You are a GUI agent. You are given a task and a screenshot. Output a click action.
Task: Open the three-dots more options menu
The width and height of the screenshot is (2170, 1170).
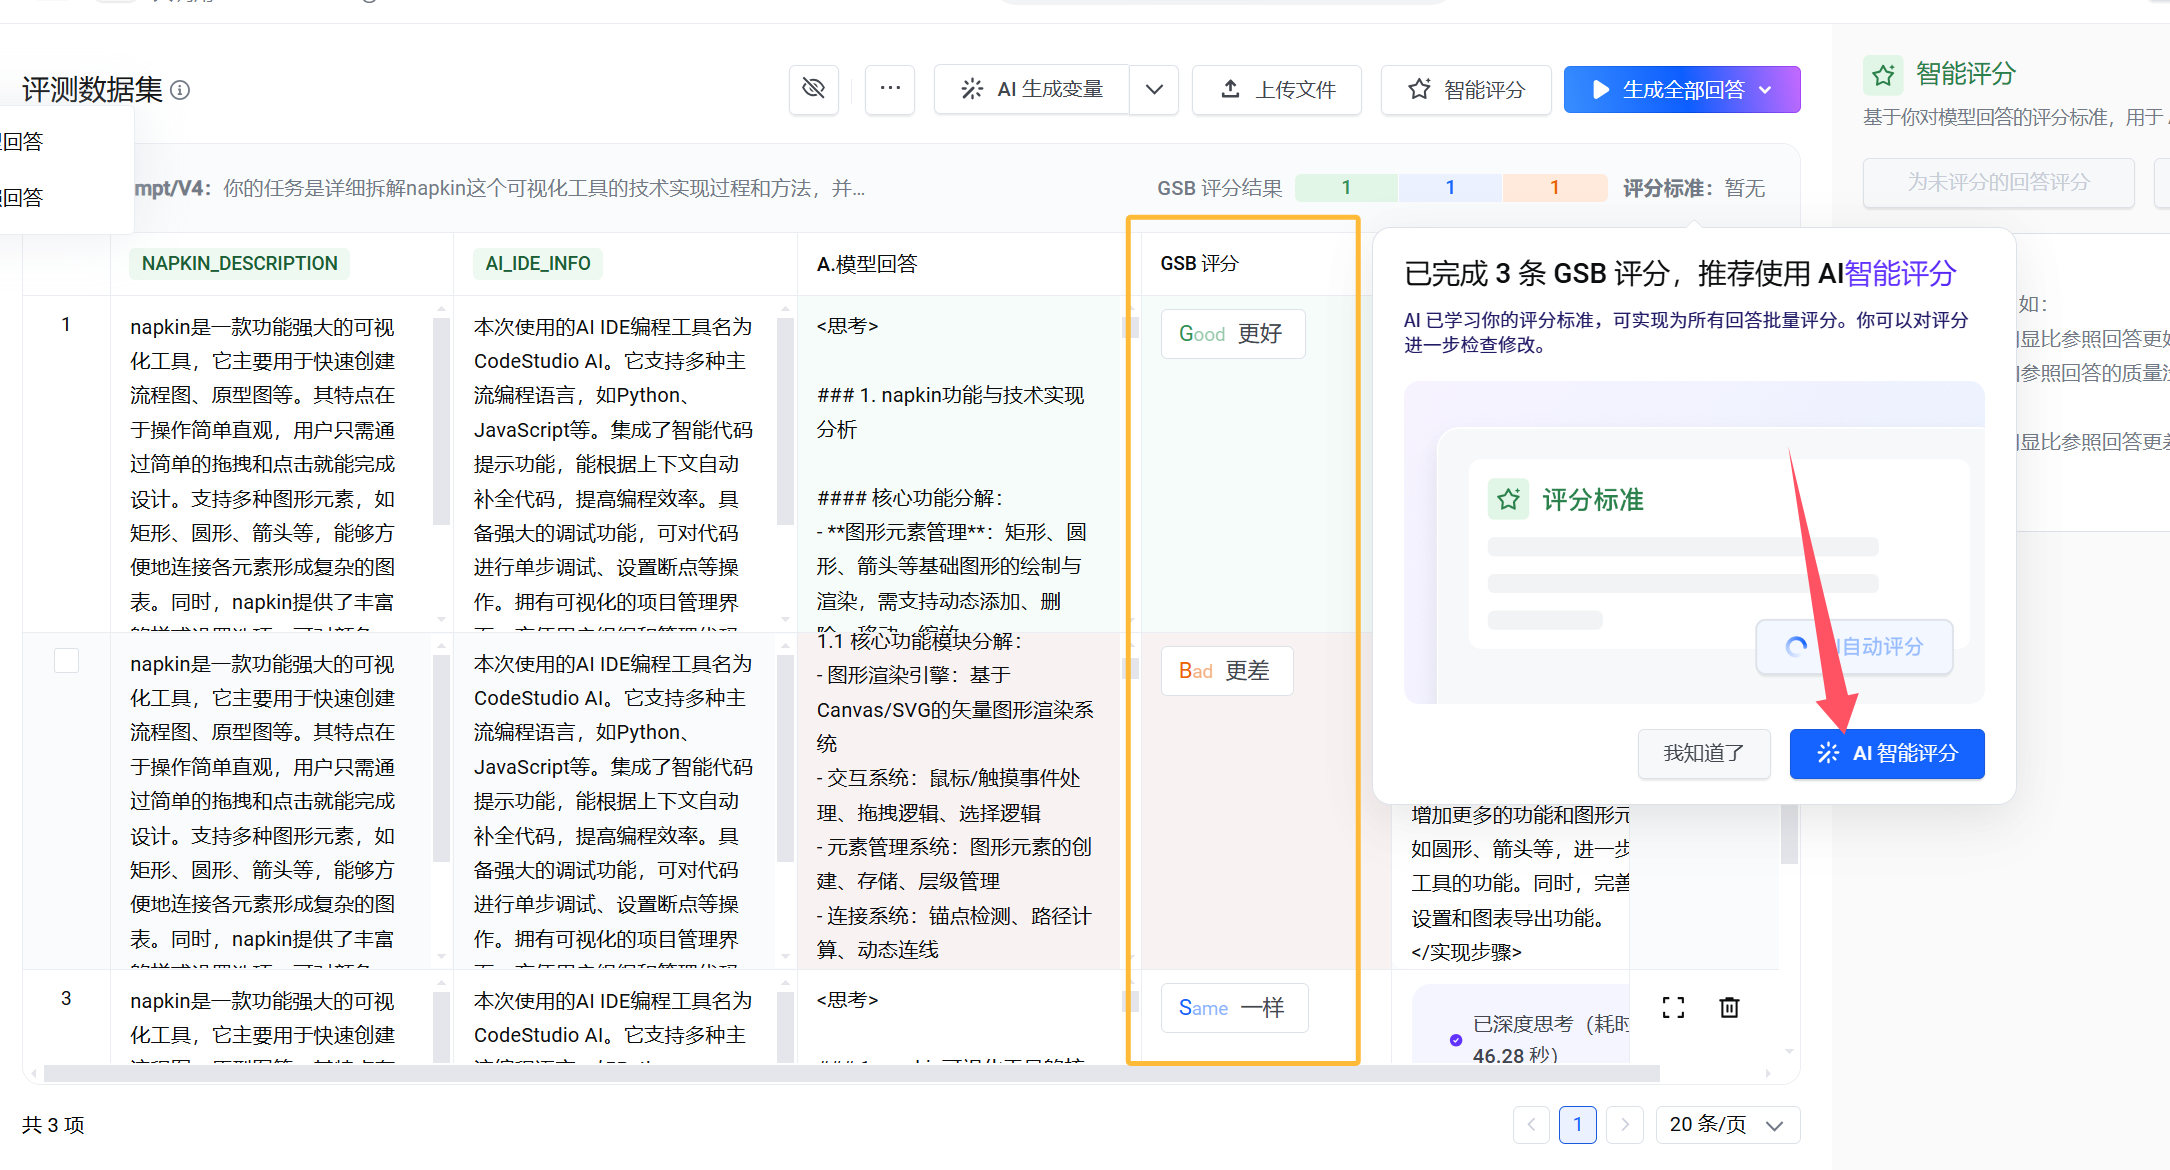pos(890,89)
